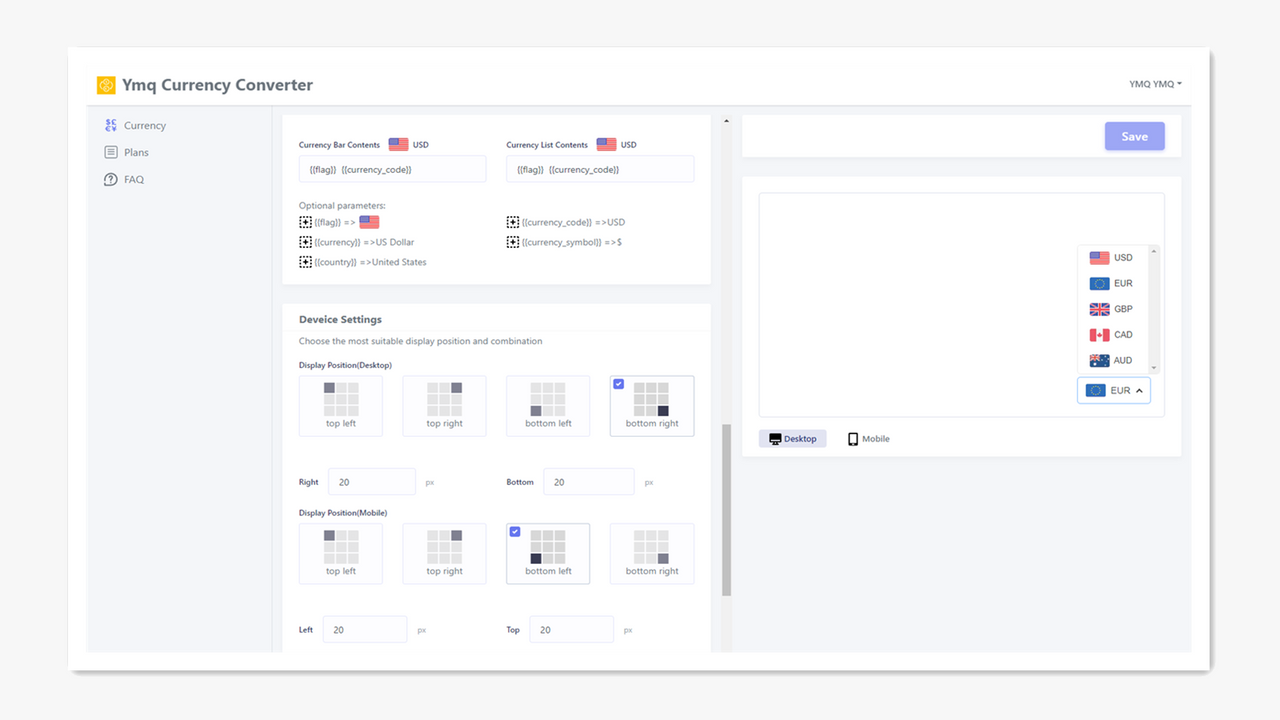
Task: Click the UK flag in the currency list
Action: (1099, 309)
